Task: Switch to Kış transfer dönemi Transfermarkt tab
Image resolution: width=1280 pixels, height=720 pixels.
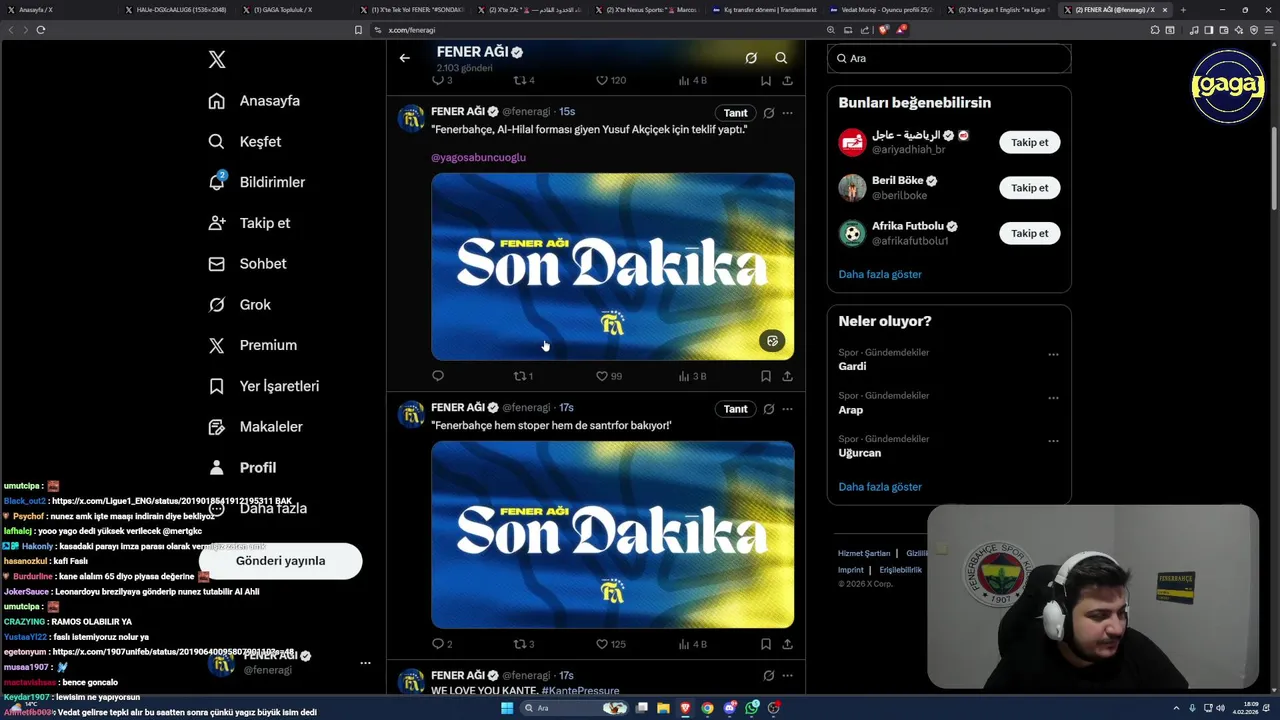Action: pyautogui.click(x=765, y=9)
